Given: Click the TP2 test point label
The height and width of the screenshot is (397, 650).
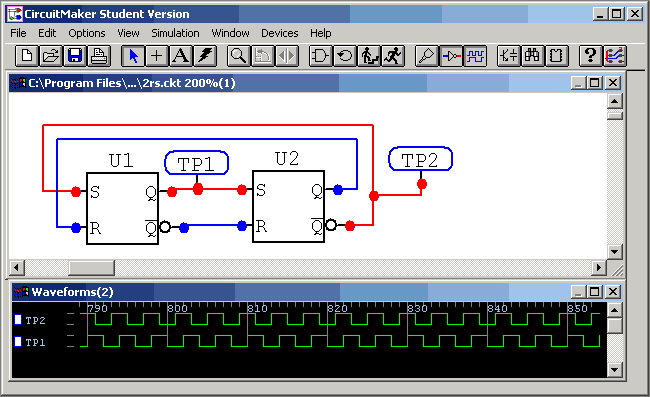Looking at the screenshot, I should 420,159.
